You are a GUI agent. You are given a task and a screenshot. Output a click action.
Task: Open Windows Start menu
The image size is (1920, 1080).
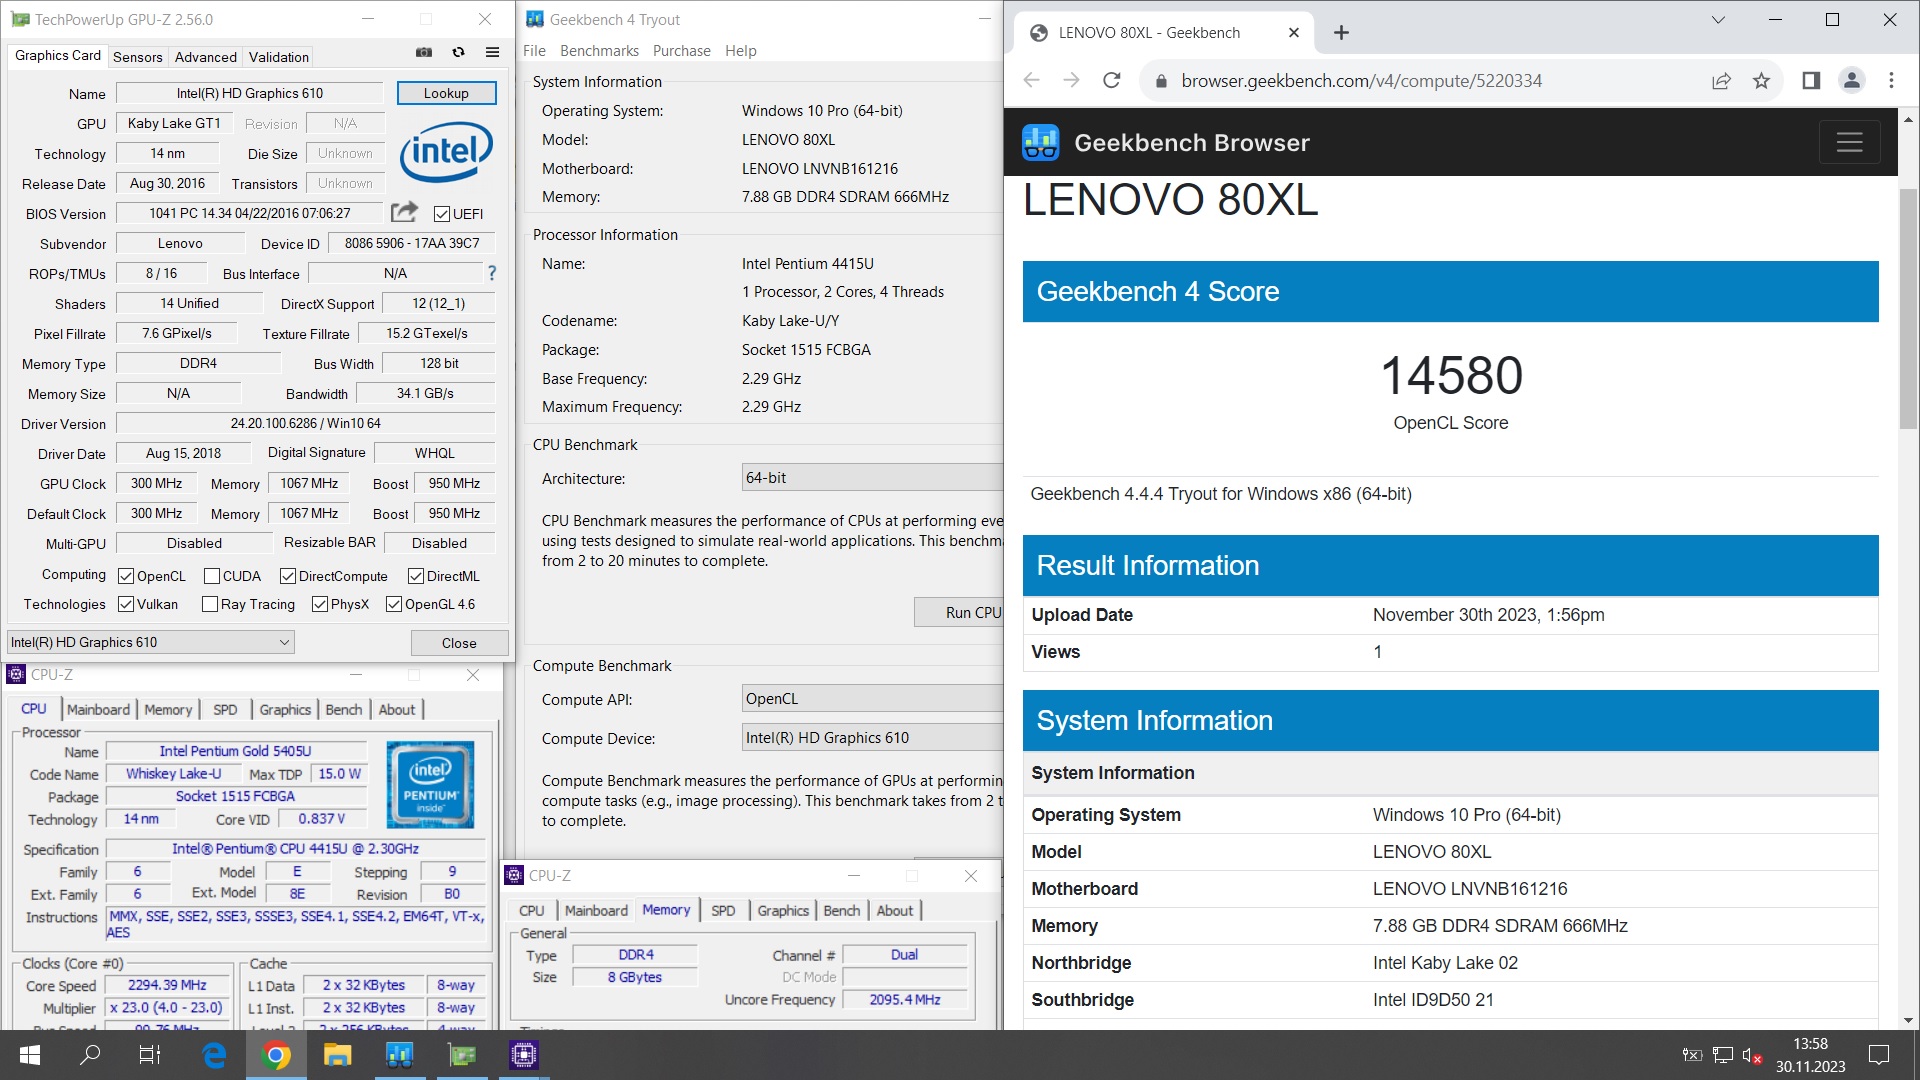30,1055
